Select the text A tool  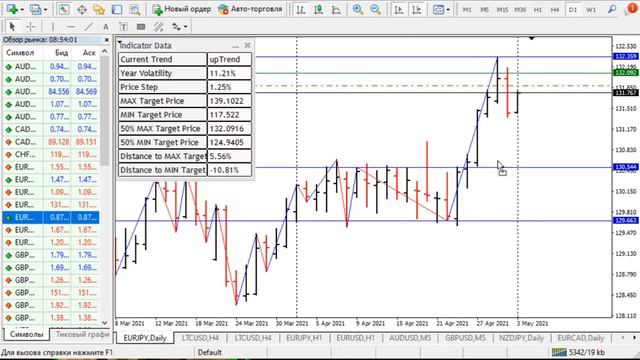106,27
